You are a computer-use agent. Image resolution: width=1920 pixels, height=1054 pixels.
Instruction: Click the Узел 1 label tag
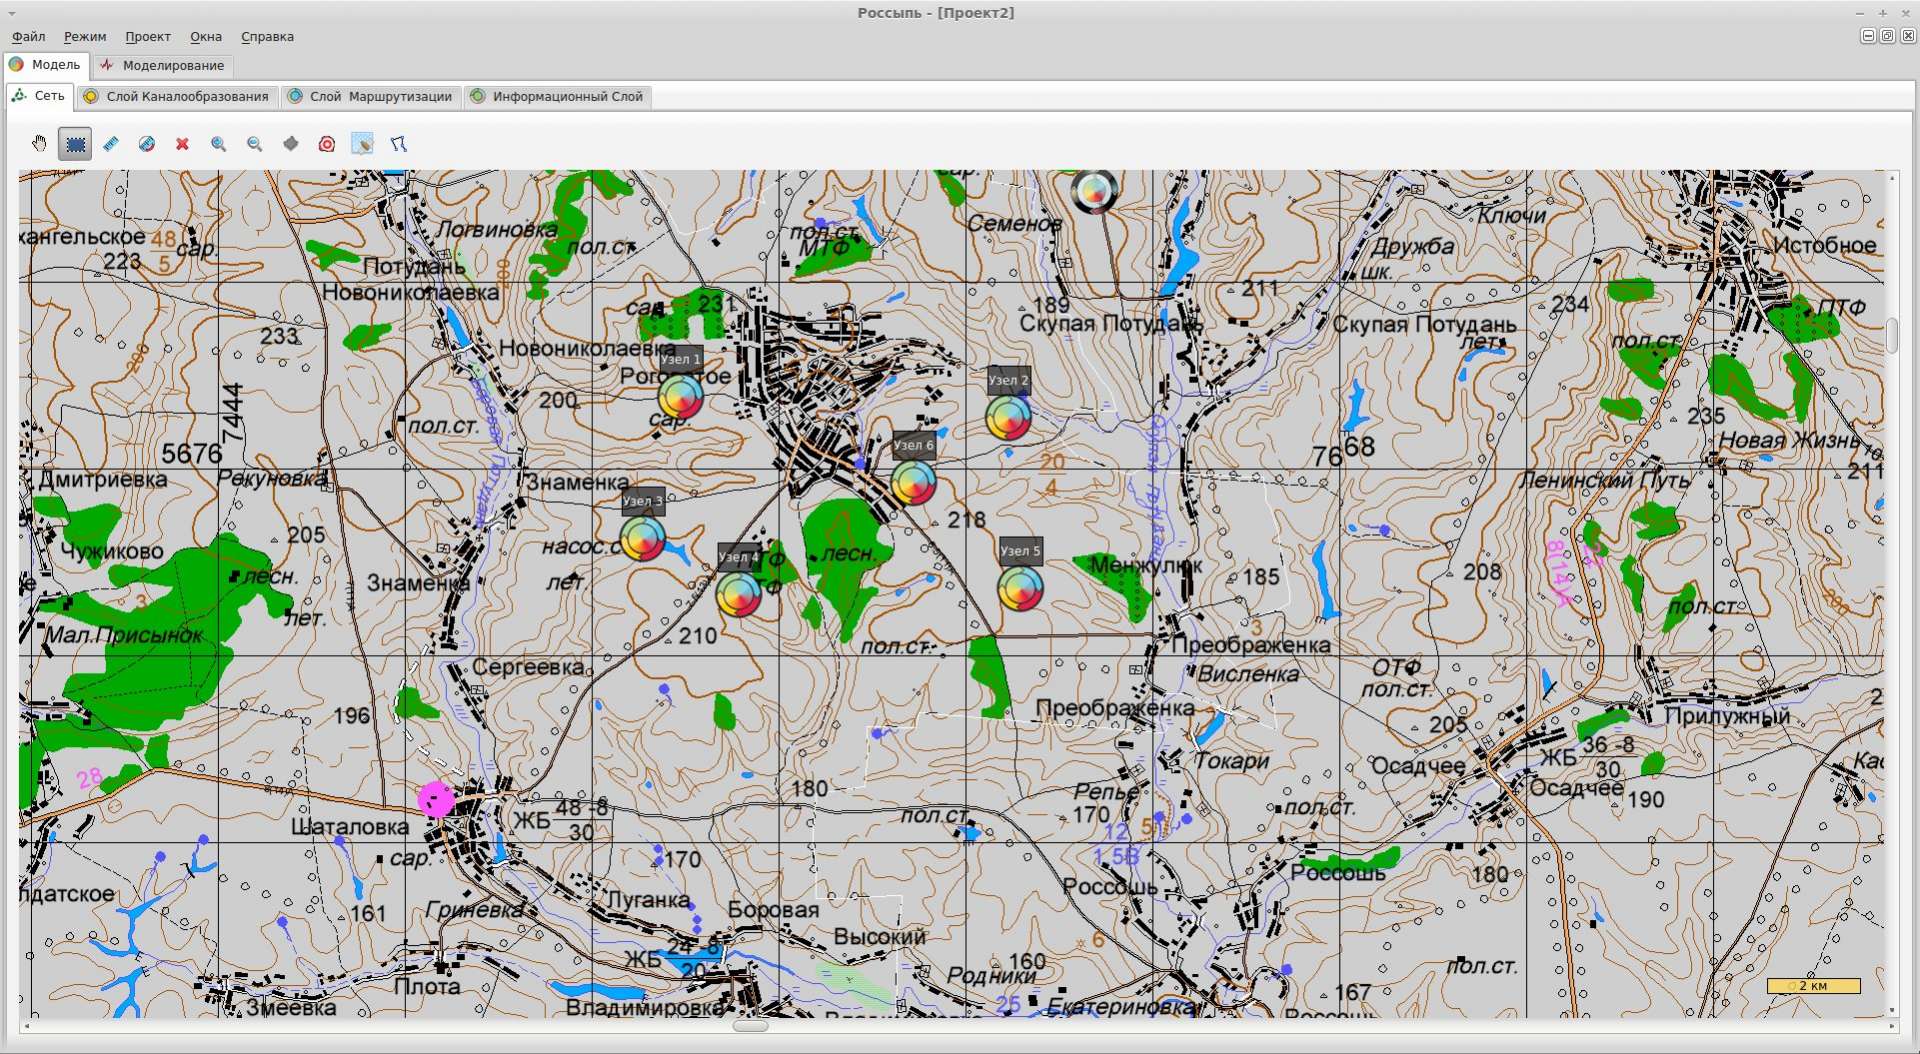(680, 359)
